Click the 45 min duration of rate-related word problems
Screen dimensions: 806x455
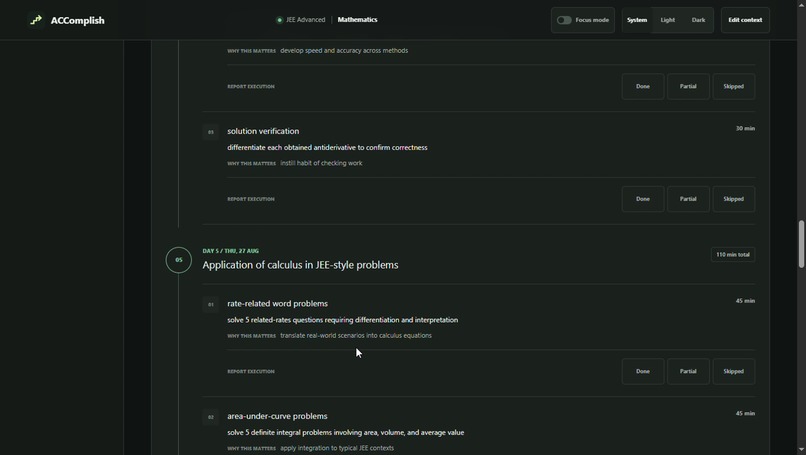pyautogui.click(x=745, y=301)
